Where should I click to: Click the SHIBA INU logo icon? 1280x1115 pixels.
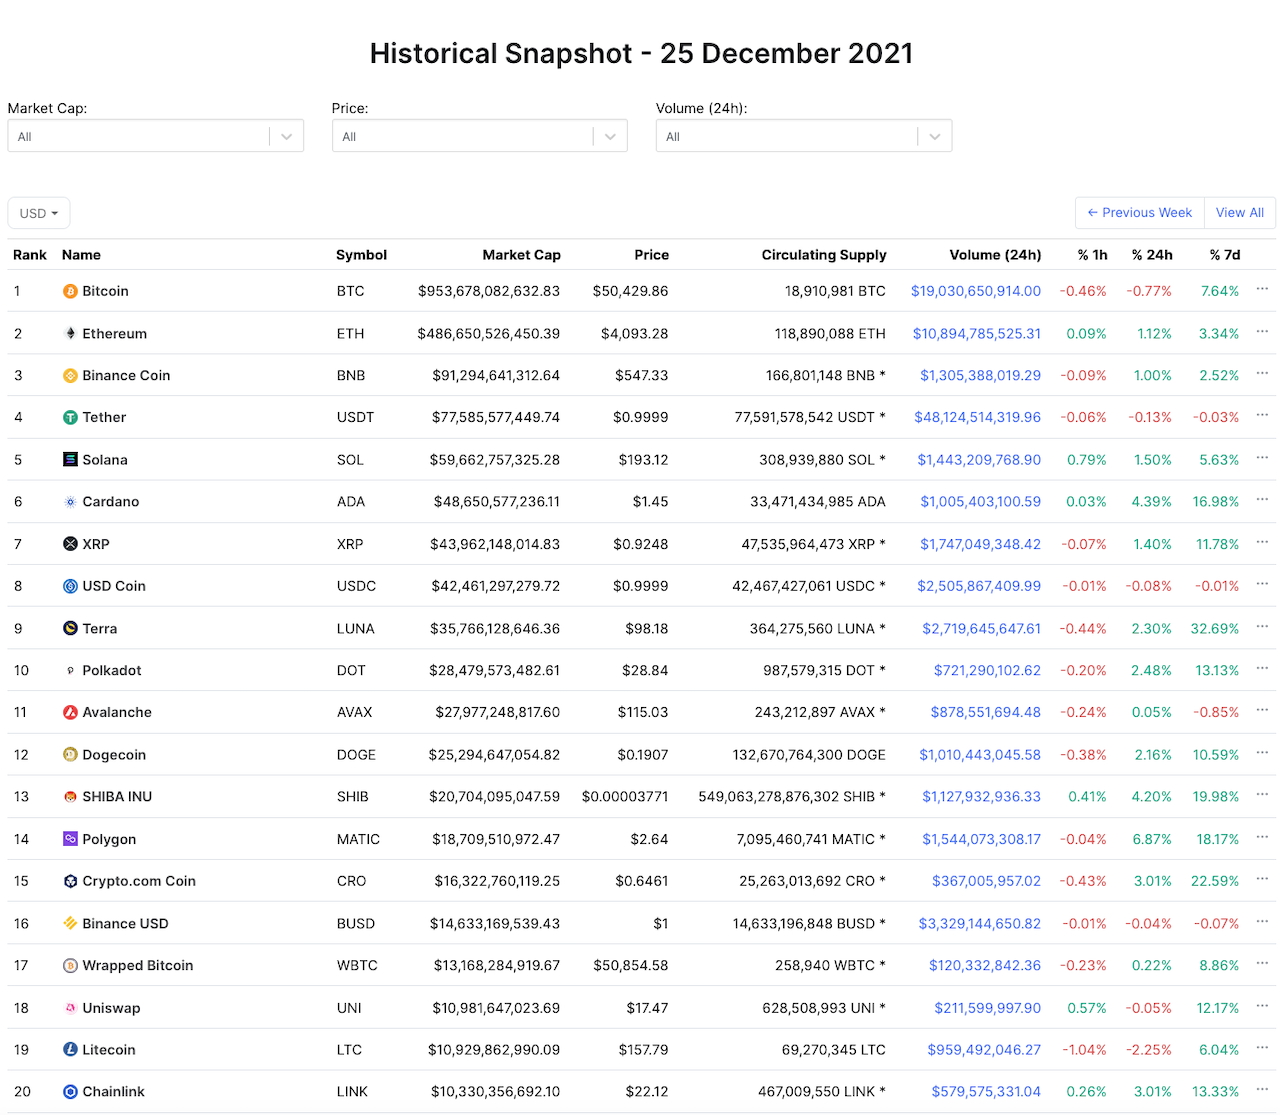click(x=70, y=797)
